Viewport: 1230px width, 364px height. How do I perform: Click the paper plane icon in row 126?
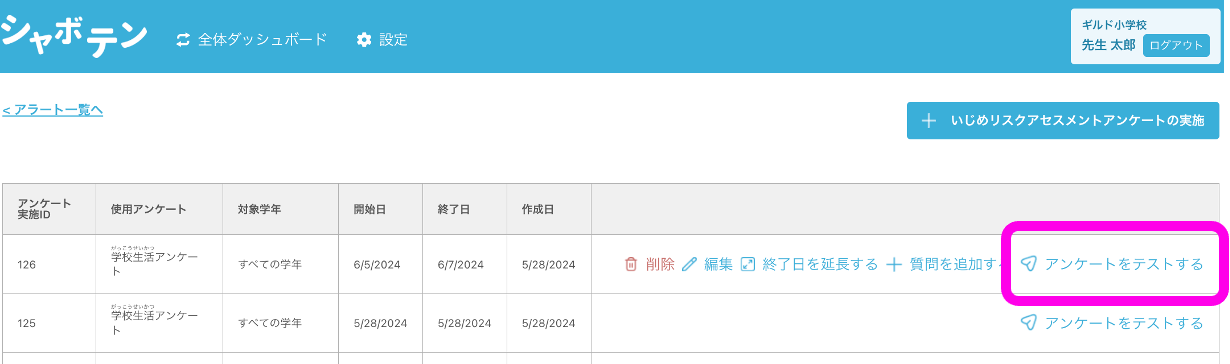pos(1028,264)
